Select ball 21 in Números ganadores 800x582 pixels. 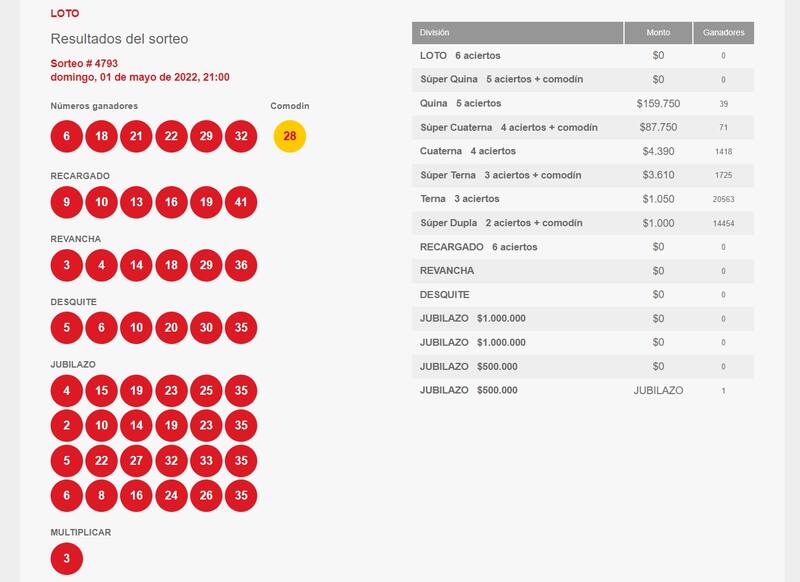pos(137,136)
